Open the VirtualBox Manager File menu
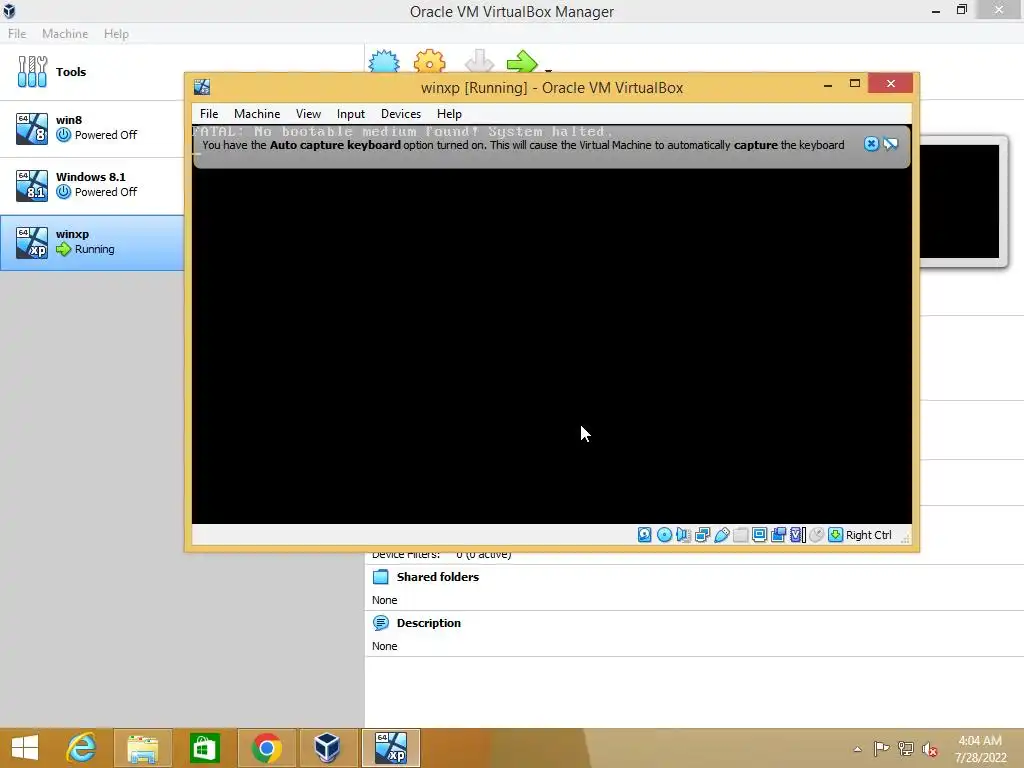Image resolution: width=1024 pixels, height=768 pixels. pyautogui.click(x=17, y=33)
